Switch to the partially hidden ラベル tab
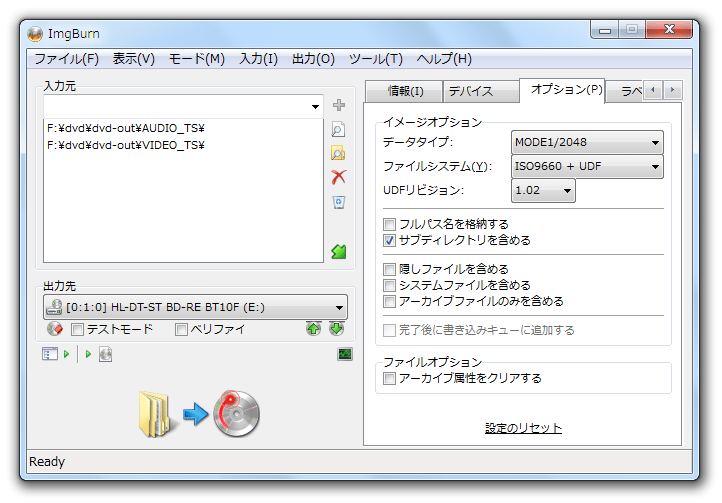This screenshot has height=503, width=722. point(625,91)
